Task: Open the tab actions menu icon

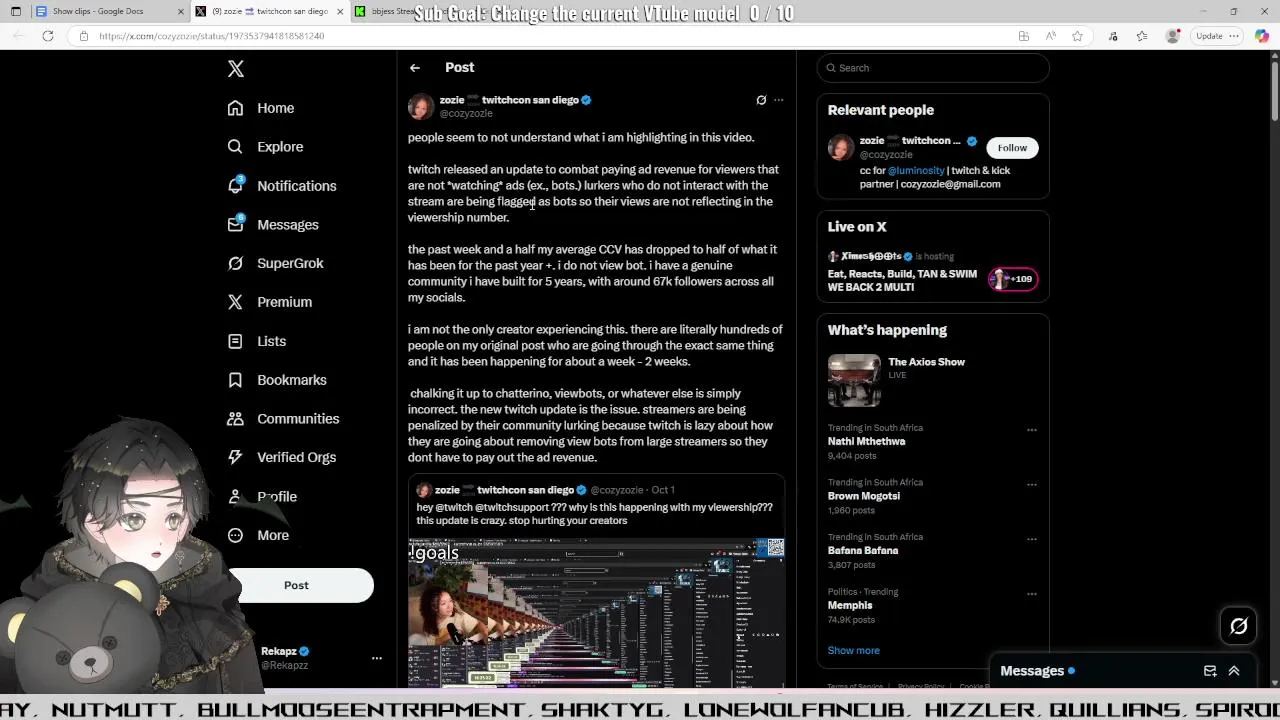Action: pos(16,11)
